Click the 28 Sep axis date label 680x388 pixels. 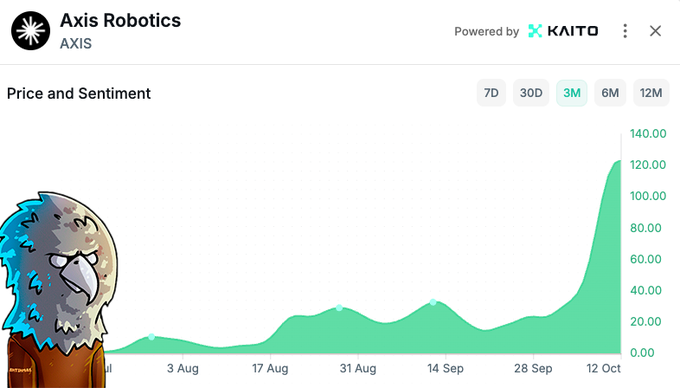click(x=533, y=368)
